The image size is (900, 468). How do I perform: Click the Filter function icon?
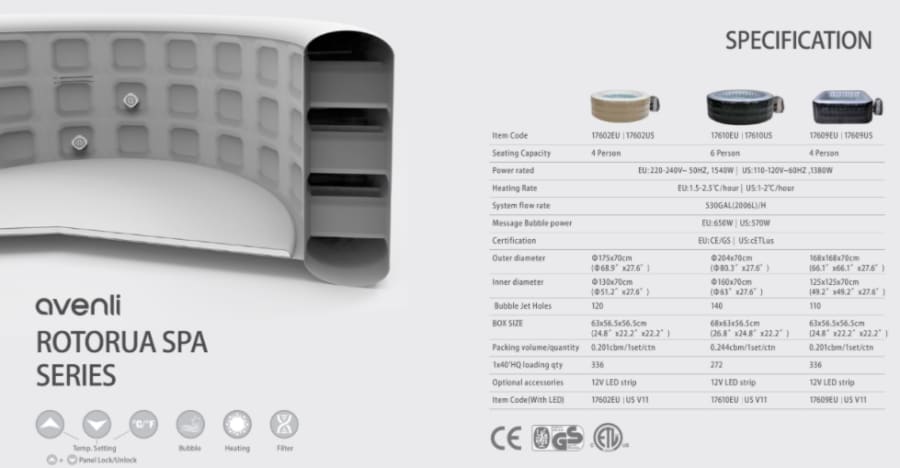coord(285,424)
